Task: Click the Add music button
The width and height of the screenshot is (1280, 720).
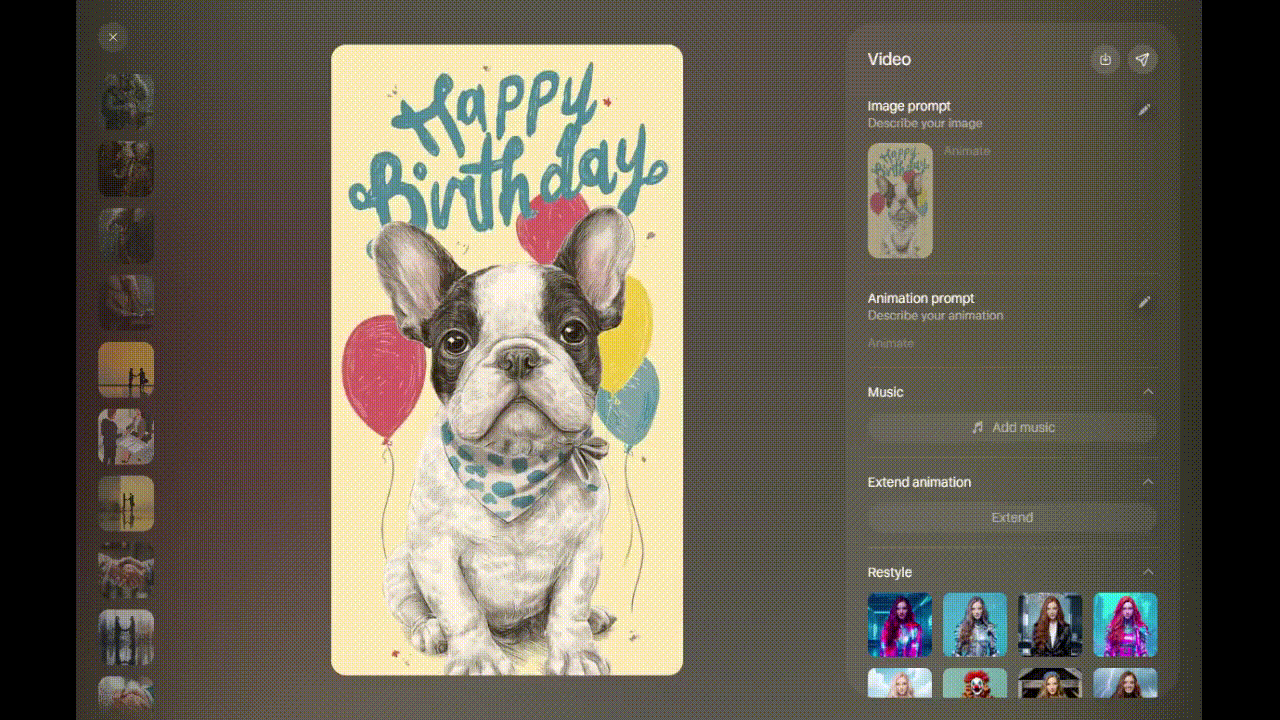Action: click(1012, 427)
